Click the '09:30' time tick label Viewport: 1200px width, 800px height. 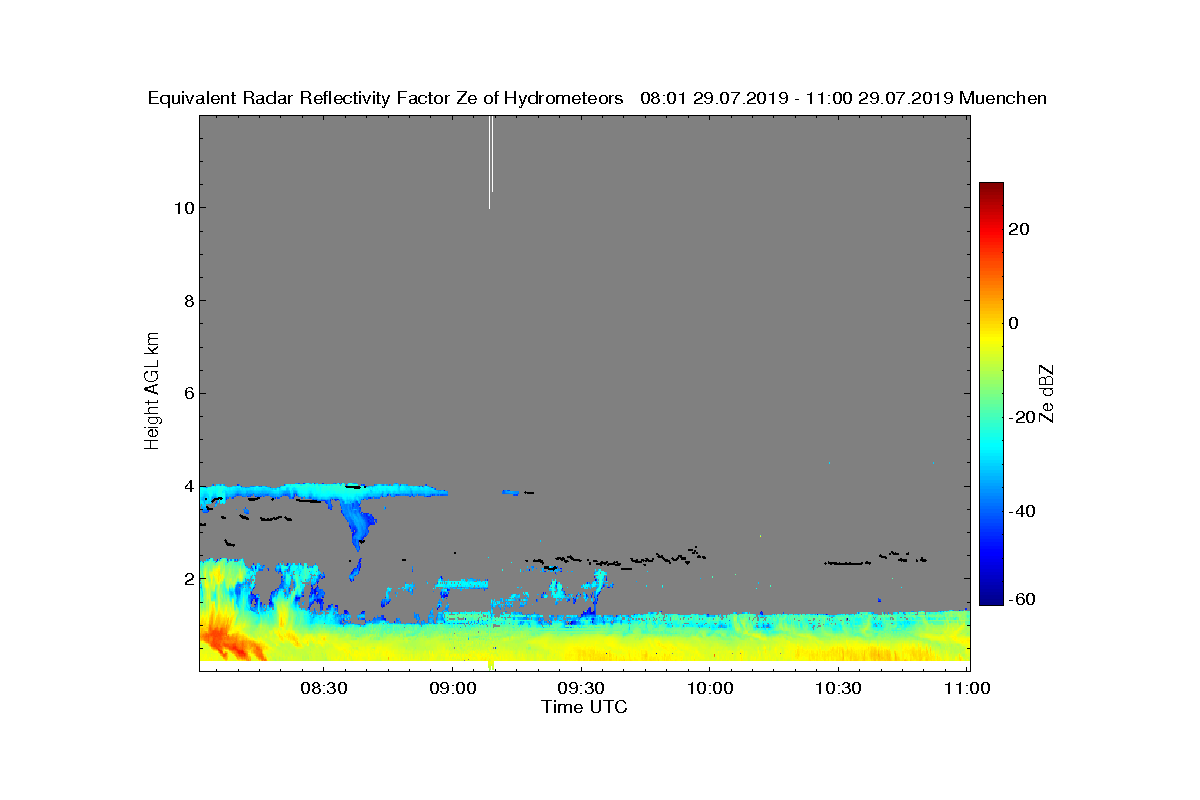coord(580,689)
